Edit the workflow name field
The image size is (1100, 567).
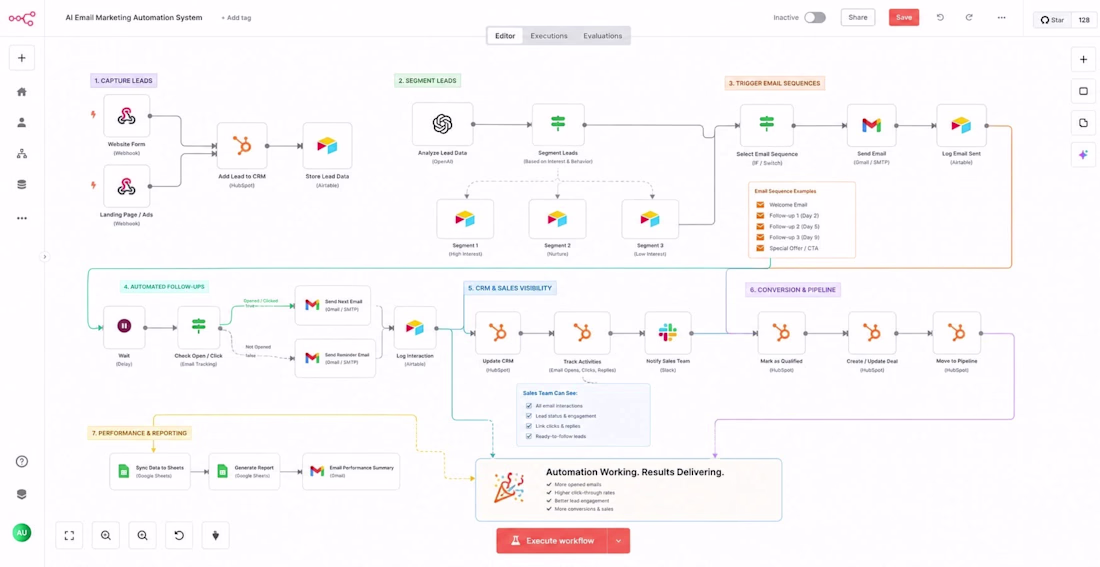[133, 18]
